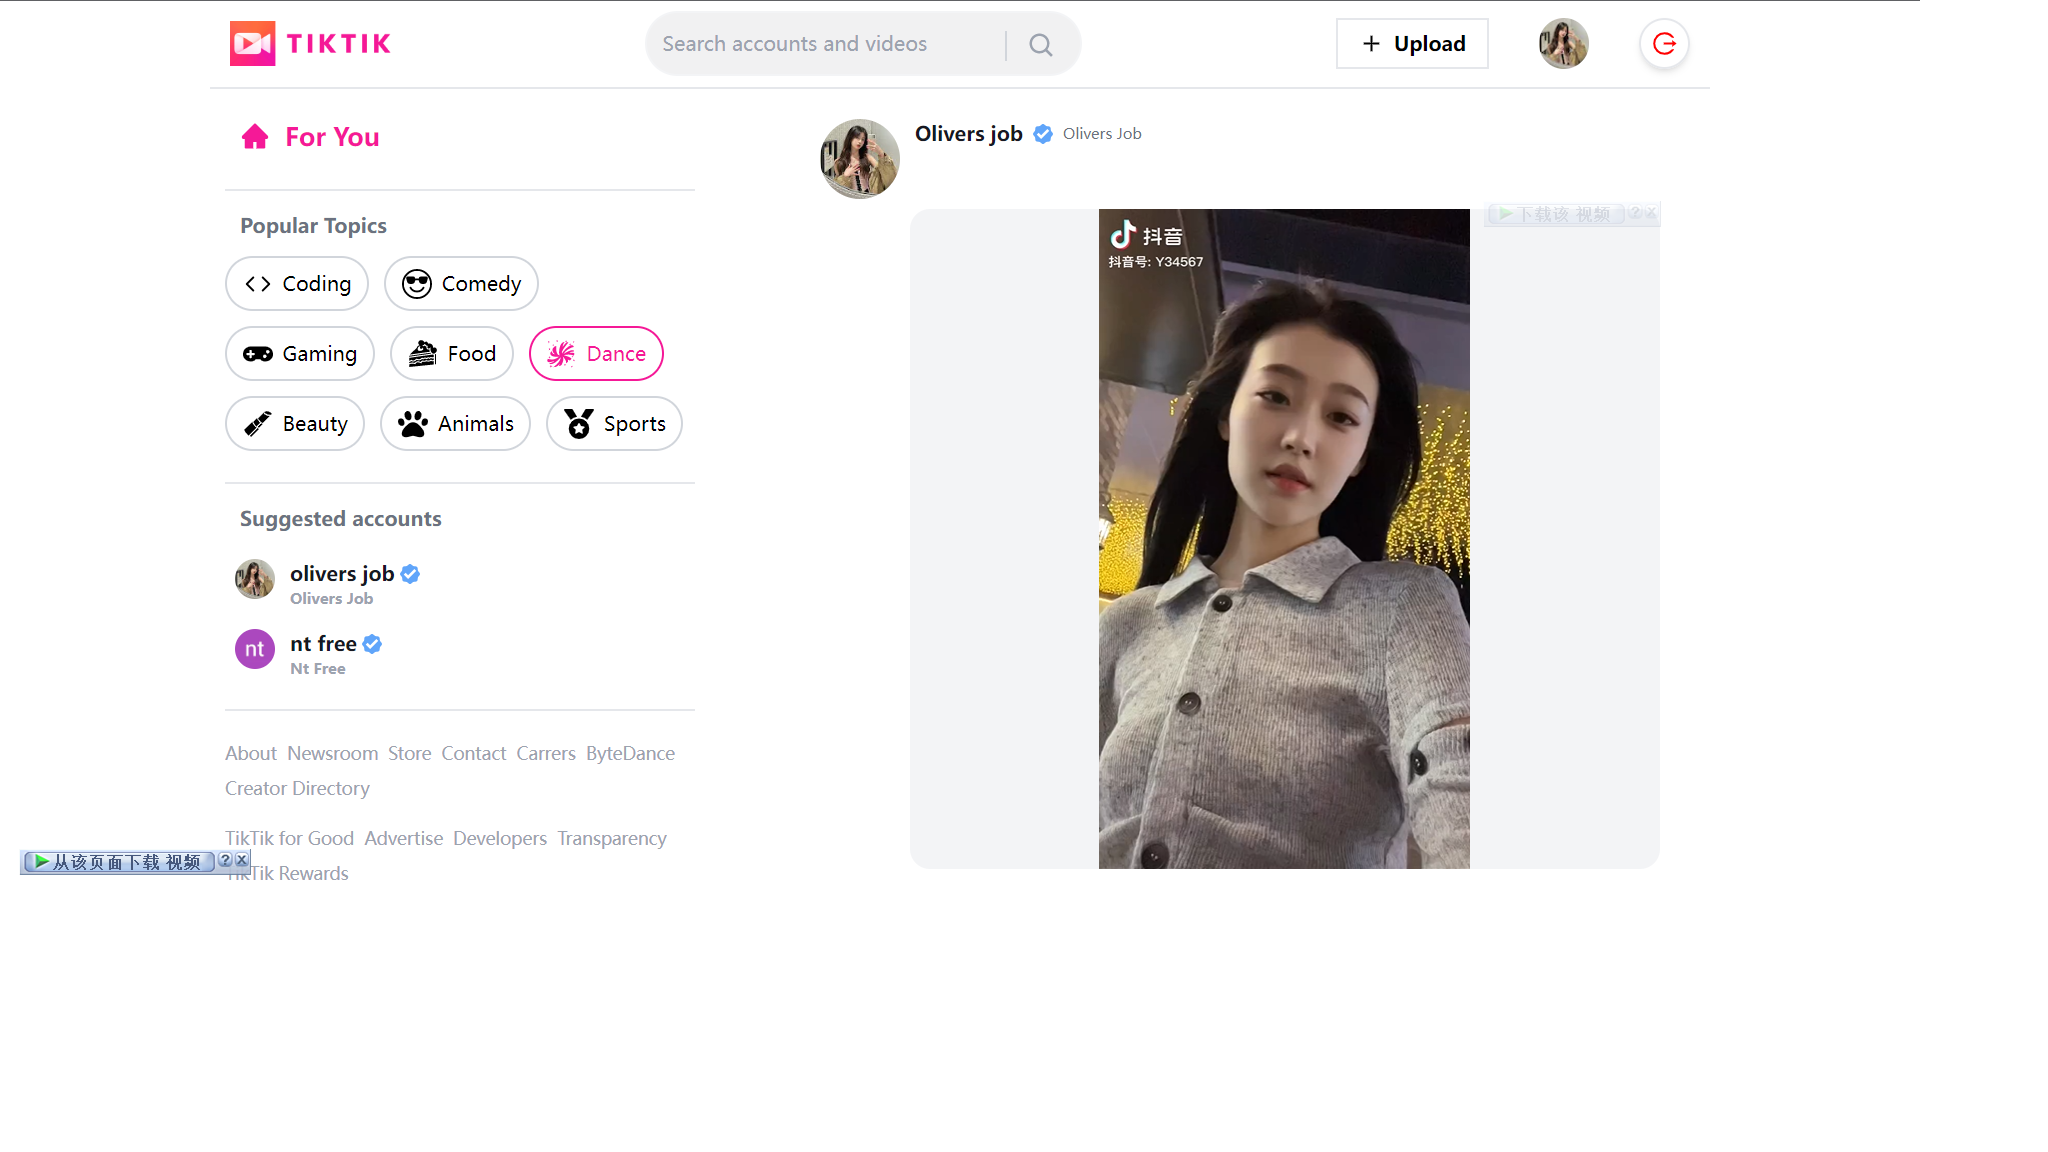2048x1152 pixels.
Task: Toggle the Dance topic selection
Action: click(596, 353)
